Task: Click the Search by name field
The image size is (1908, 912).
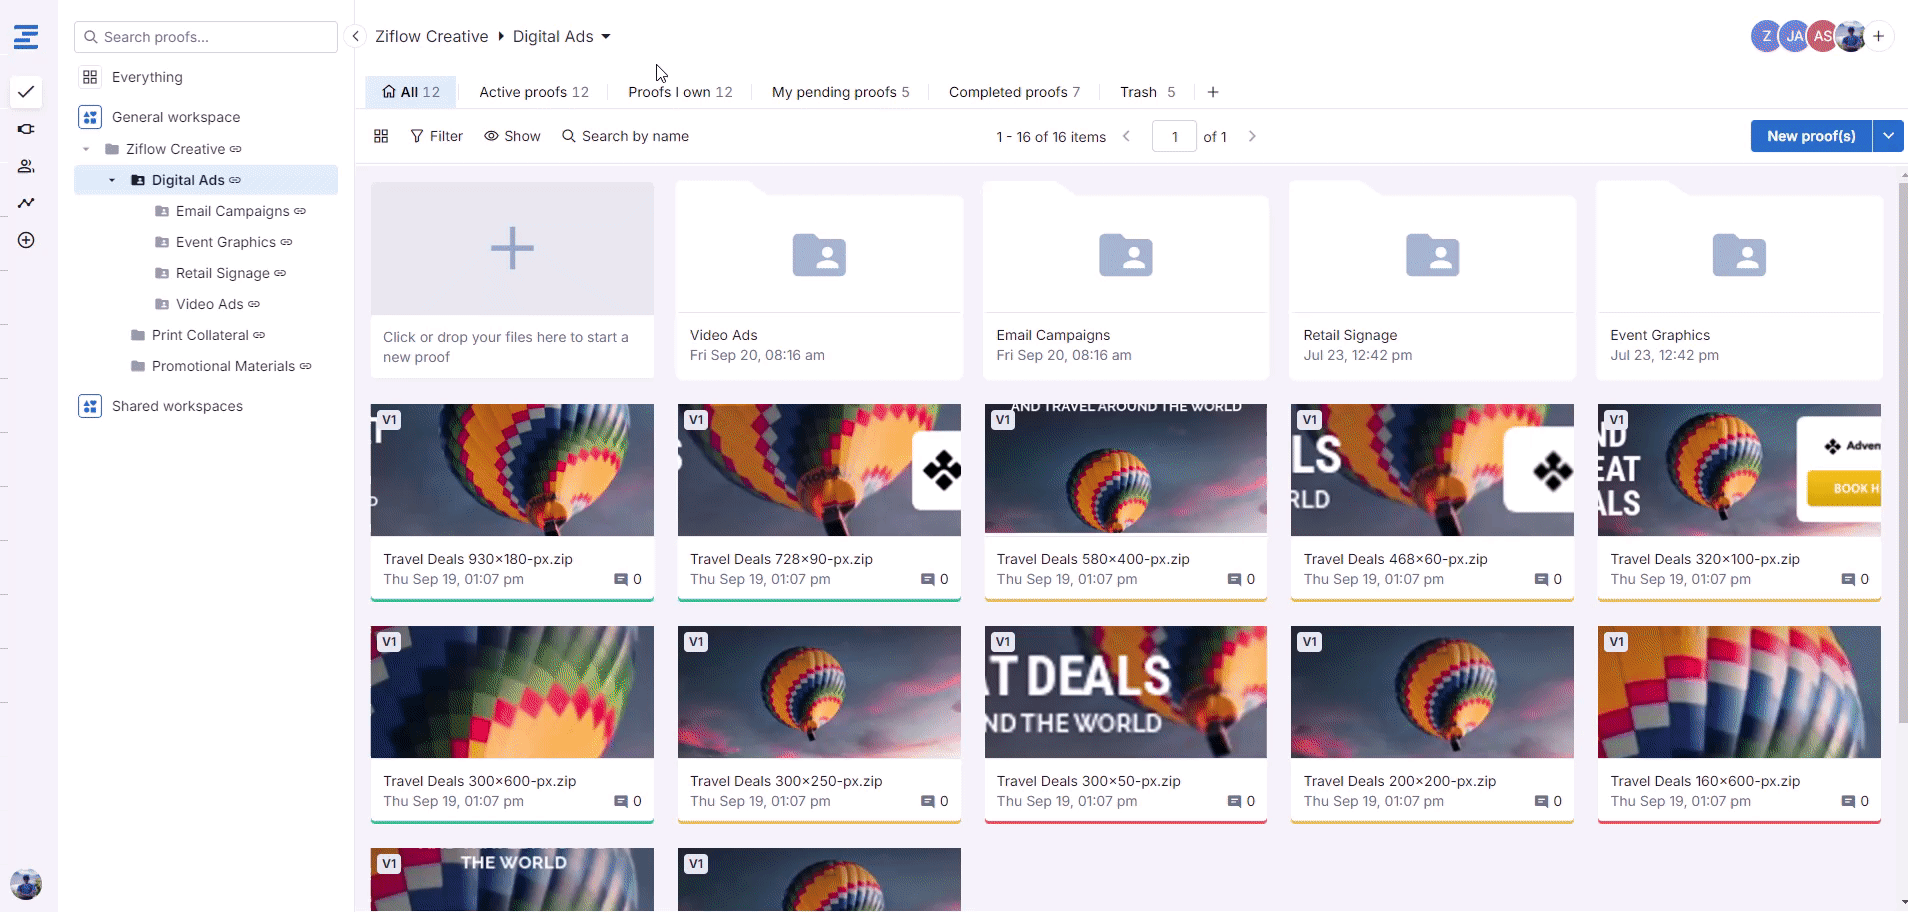Action: 625,136
